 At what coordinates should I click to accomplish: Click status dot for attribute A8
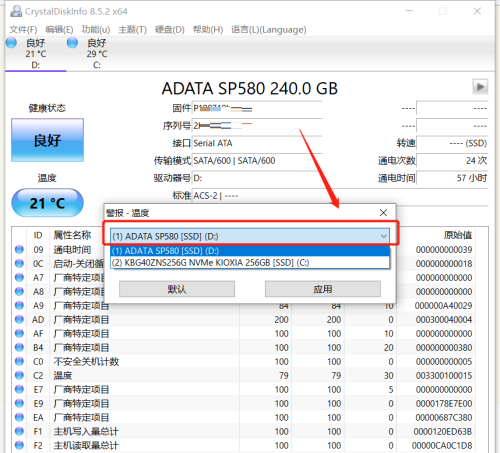click(x=19, y=291)
